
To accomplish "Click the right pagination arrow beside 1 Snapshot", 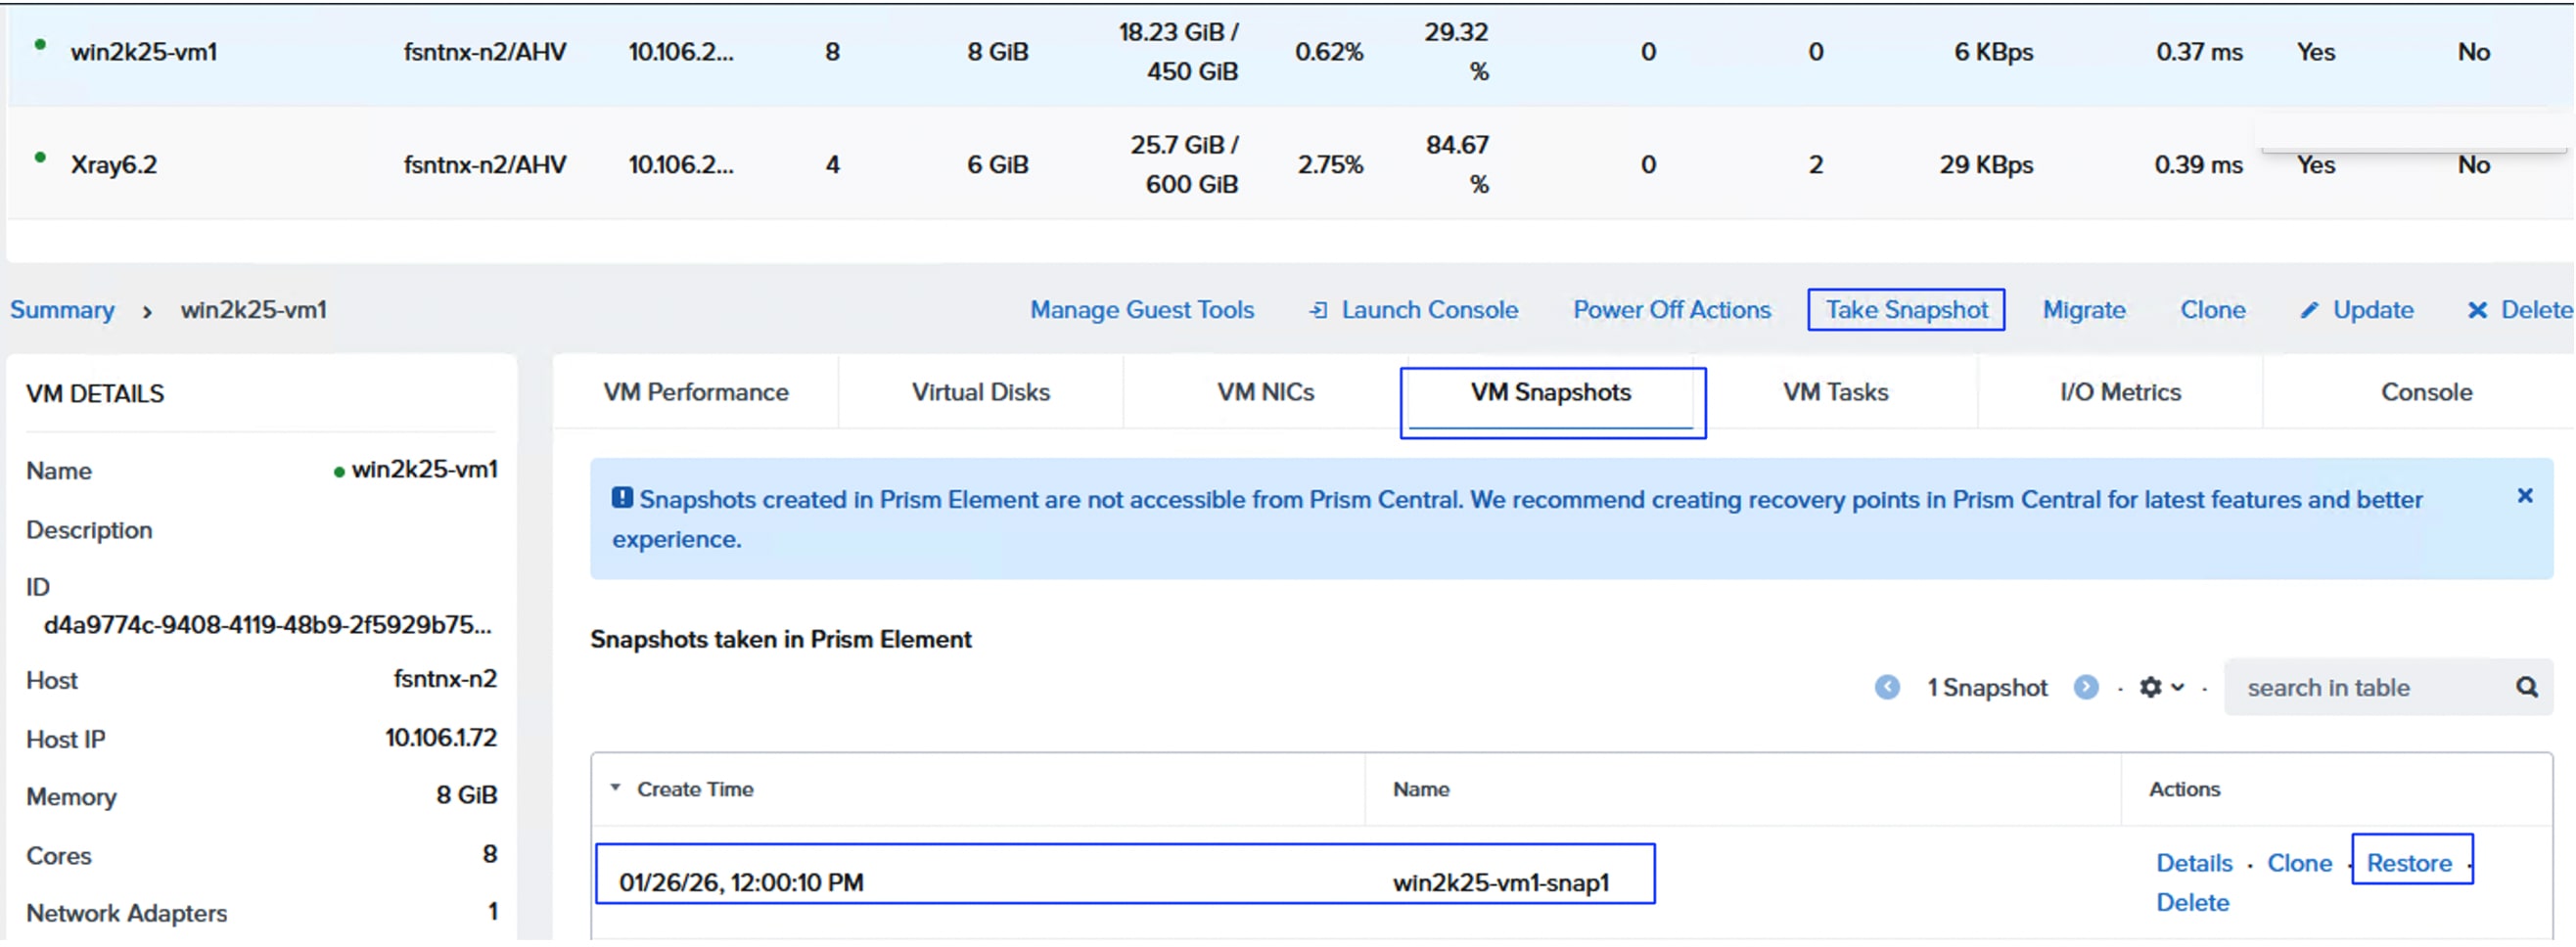I will tap(2088, 687).
